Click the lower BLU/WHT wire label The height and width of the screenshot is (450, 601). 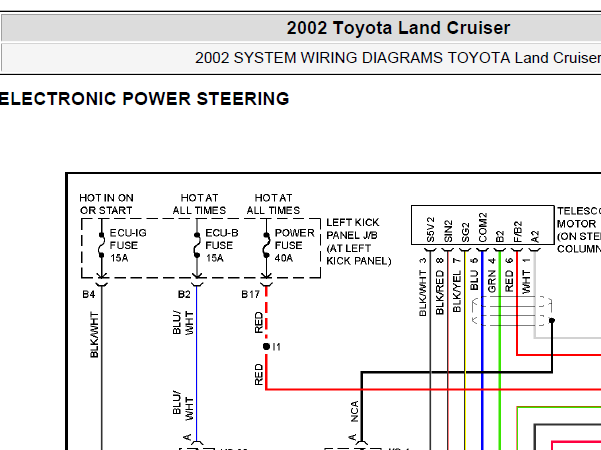click(x=183, y=408)
